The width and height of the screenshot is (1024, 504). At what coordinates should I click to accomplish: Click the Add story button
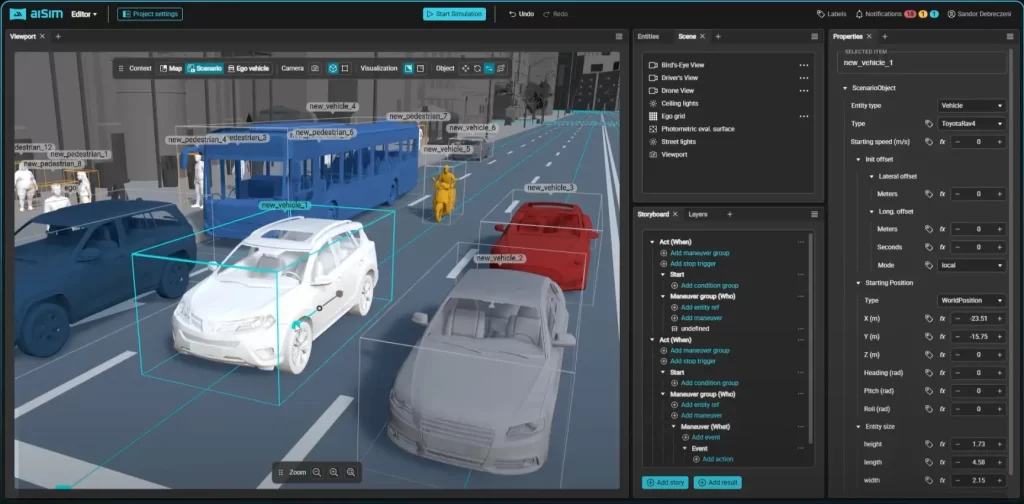click(x=665, y=482)
